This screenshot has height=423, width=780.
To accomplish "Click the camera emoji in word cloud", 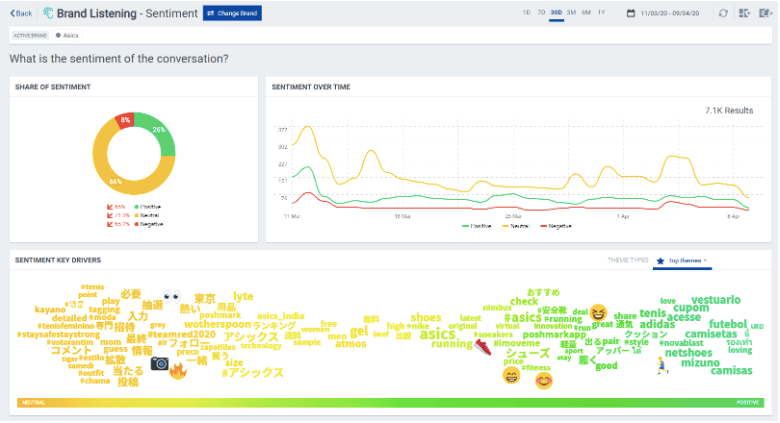I will click(159, 363).
